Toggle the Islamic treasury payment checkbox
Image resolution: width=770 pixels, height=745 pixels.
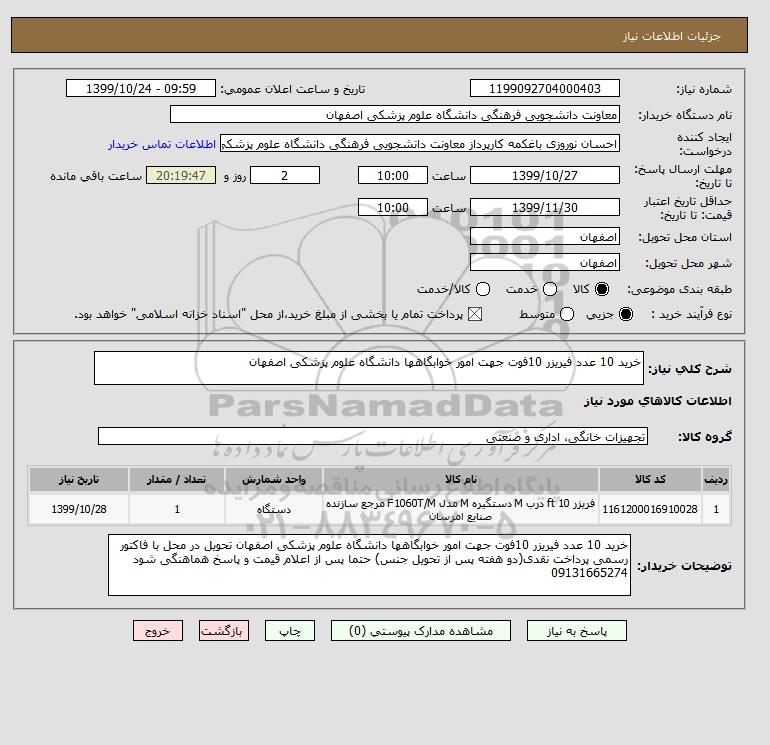pyautogui.click(x=475, y=314)
